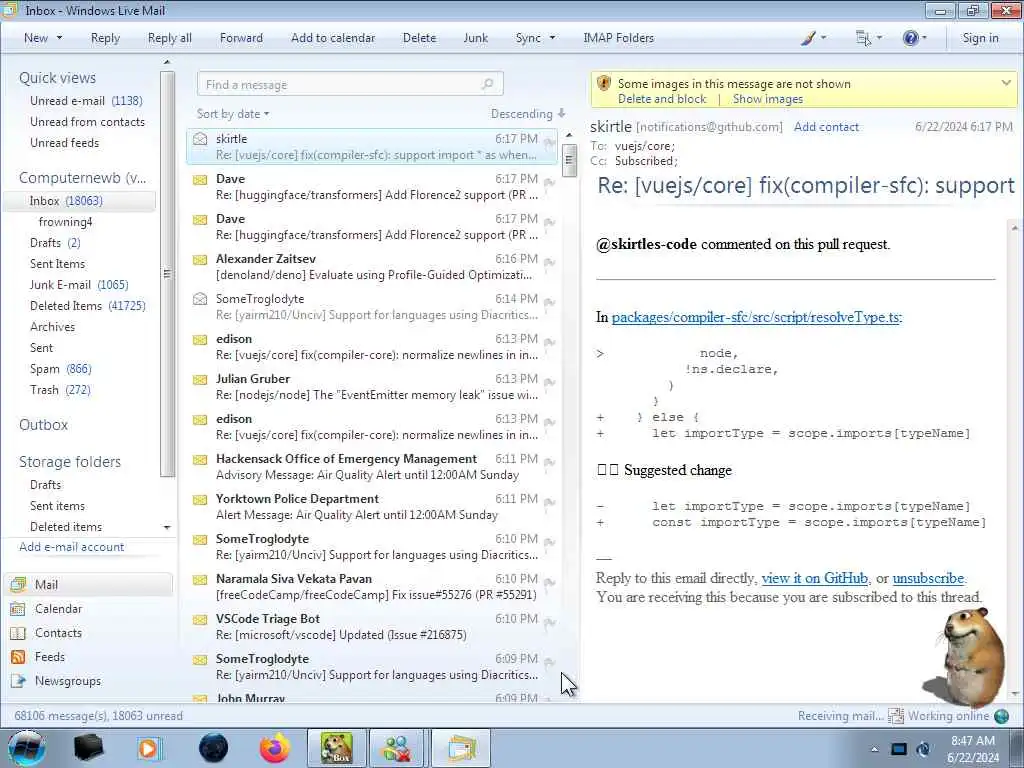Screen dimensions: 1024x768
Task: Open the resolveType.ts file path link
Action: coord(756,317)
